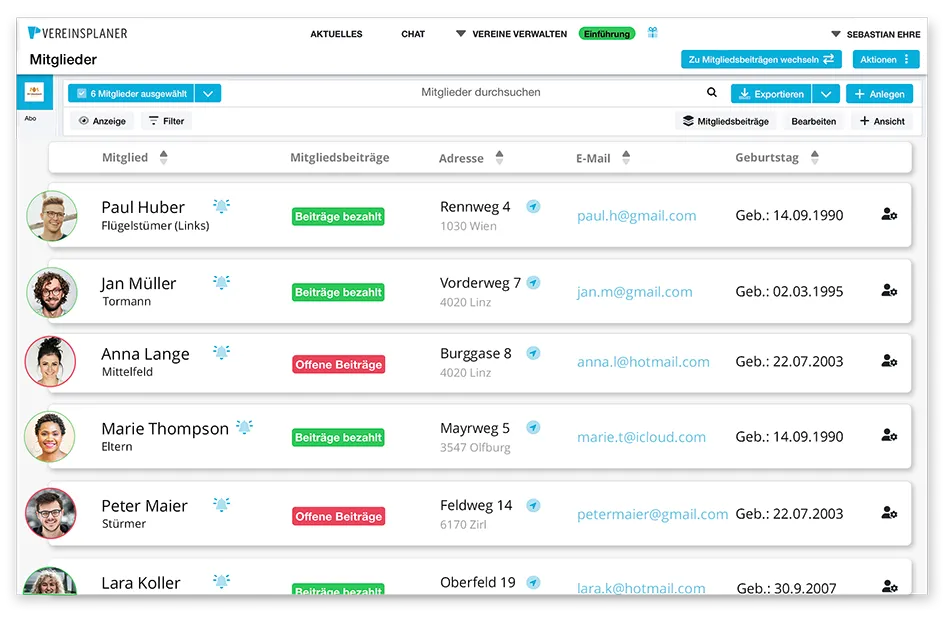Screen dimensions: 947x617
Task: Click the Mitglieder durchsuchen search field
Action: tap(481, 92)
